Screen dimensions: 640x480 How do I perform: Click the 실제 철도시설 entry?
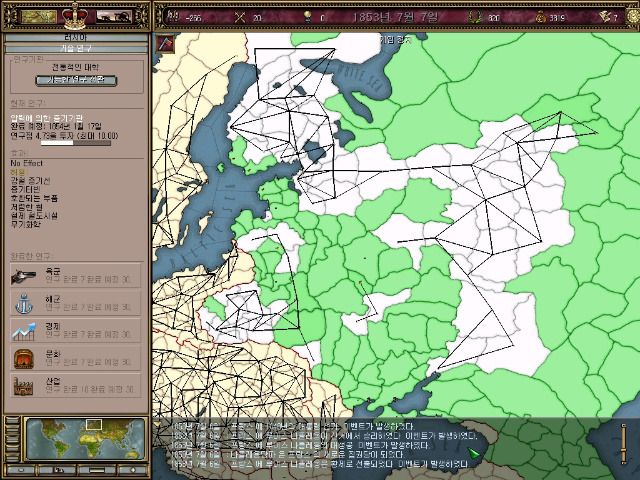[34, 216]
